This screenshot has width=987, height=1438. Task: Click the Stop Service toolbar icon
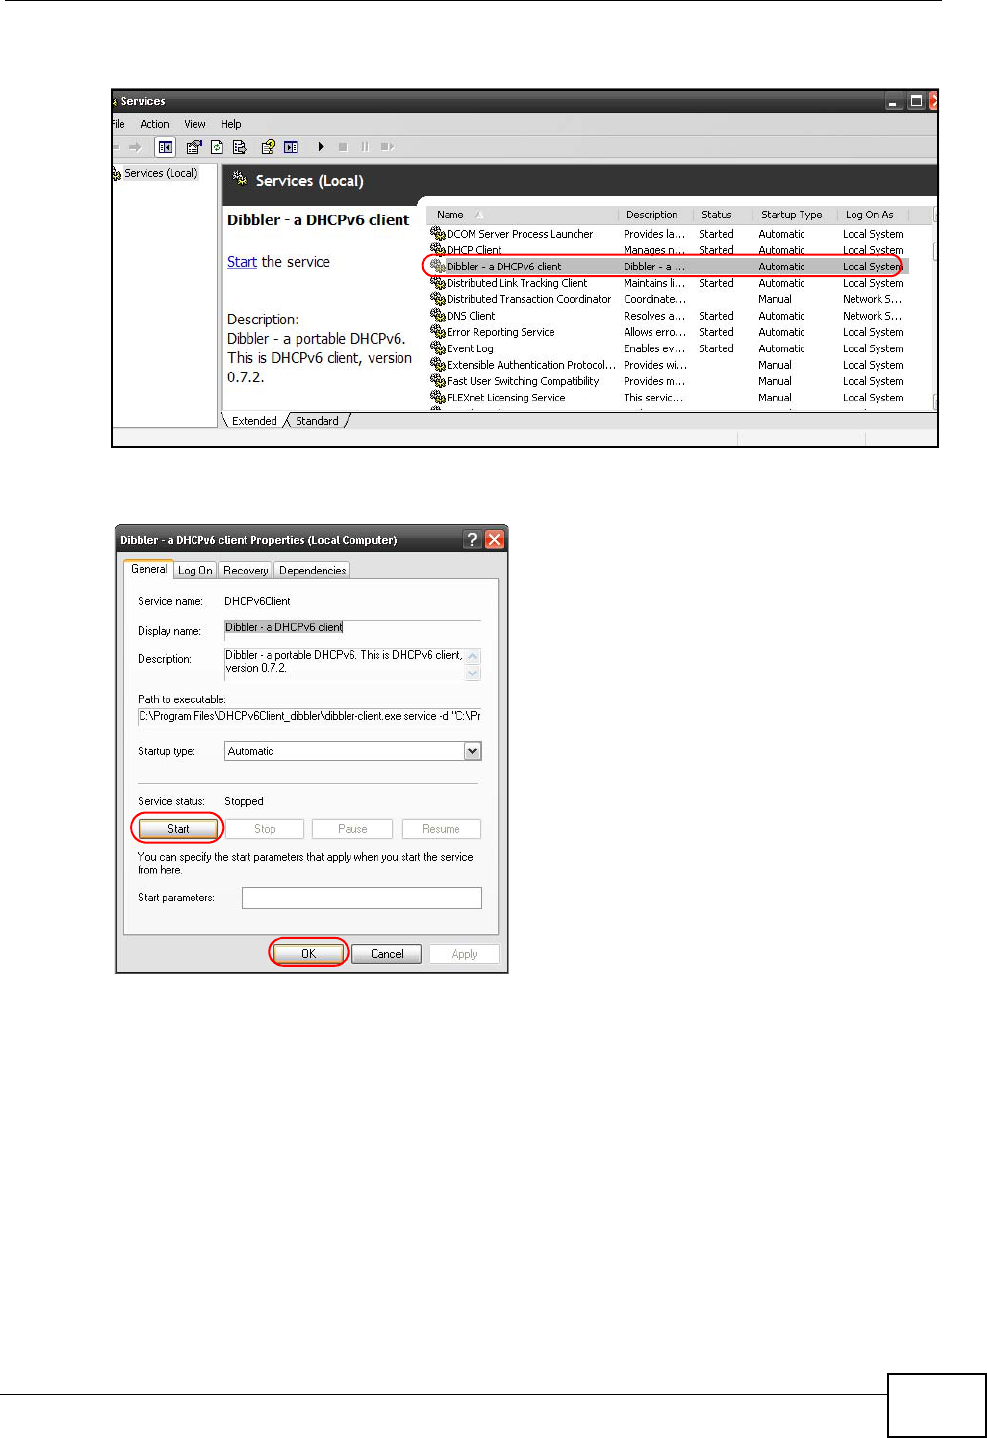[x=343, y=147]
